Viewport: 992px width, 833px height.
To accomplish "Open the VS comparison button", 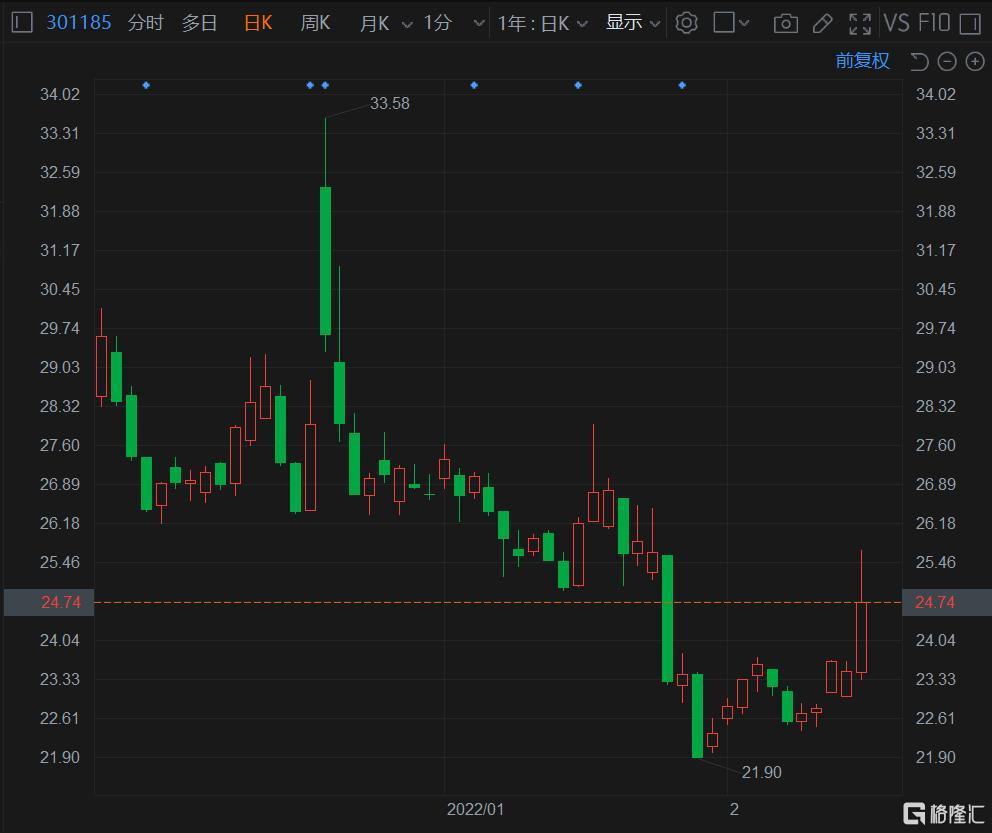I will 896,23.
